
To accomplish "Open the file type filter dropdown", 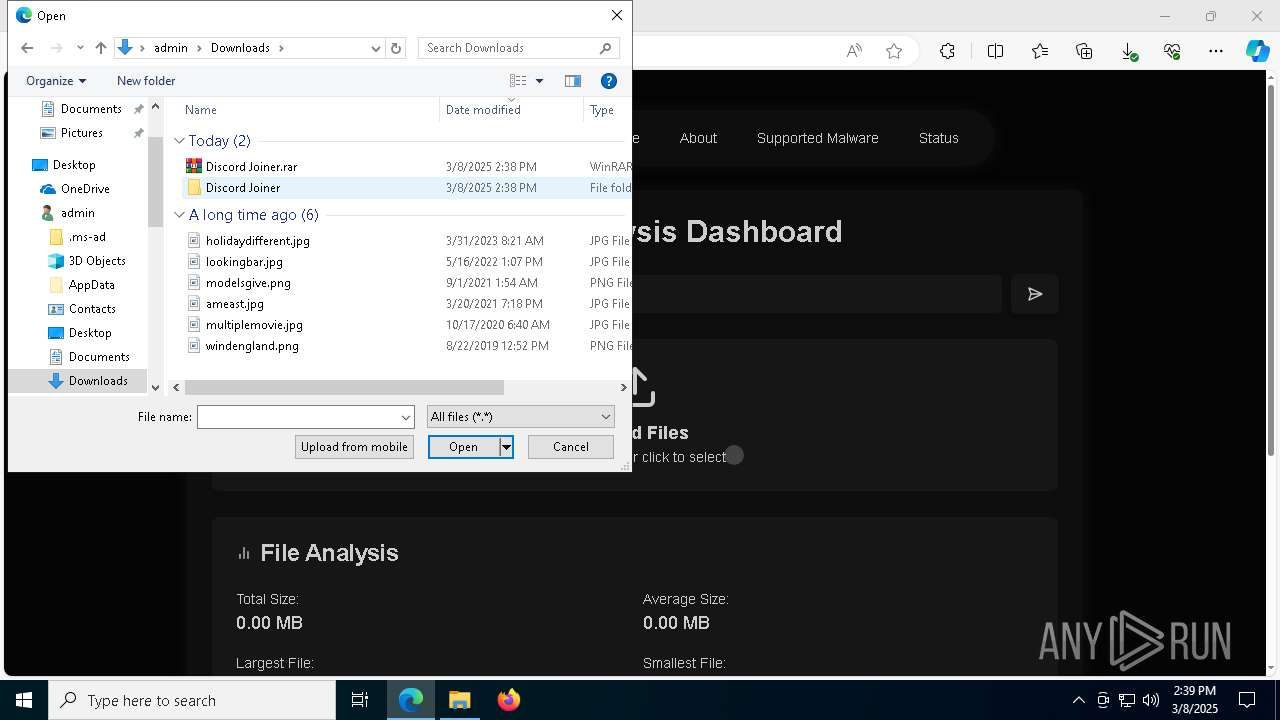I will (520, 417).
